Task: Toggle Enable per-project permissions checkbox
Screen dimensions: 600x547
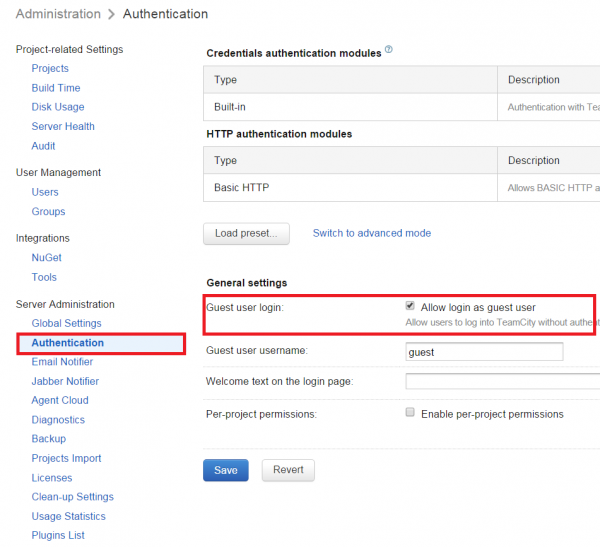Action: pos(410,413)
